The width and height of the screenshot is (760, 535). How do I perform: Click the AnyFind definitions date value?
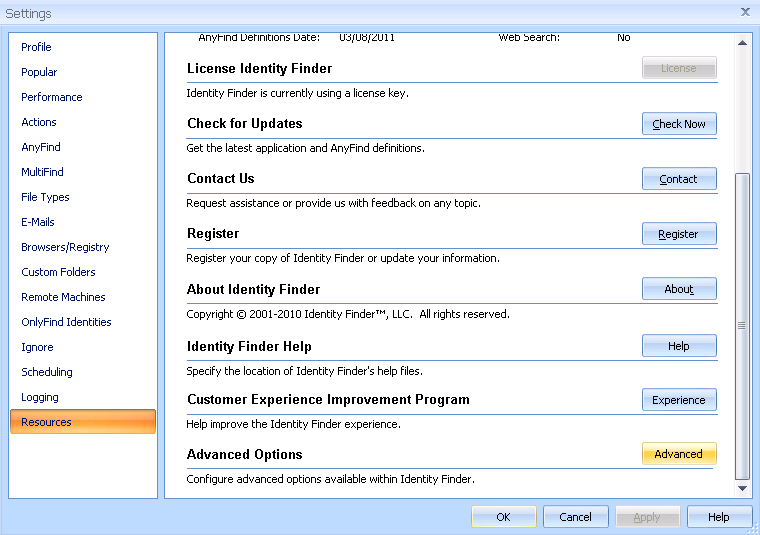pos(367,37)
